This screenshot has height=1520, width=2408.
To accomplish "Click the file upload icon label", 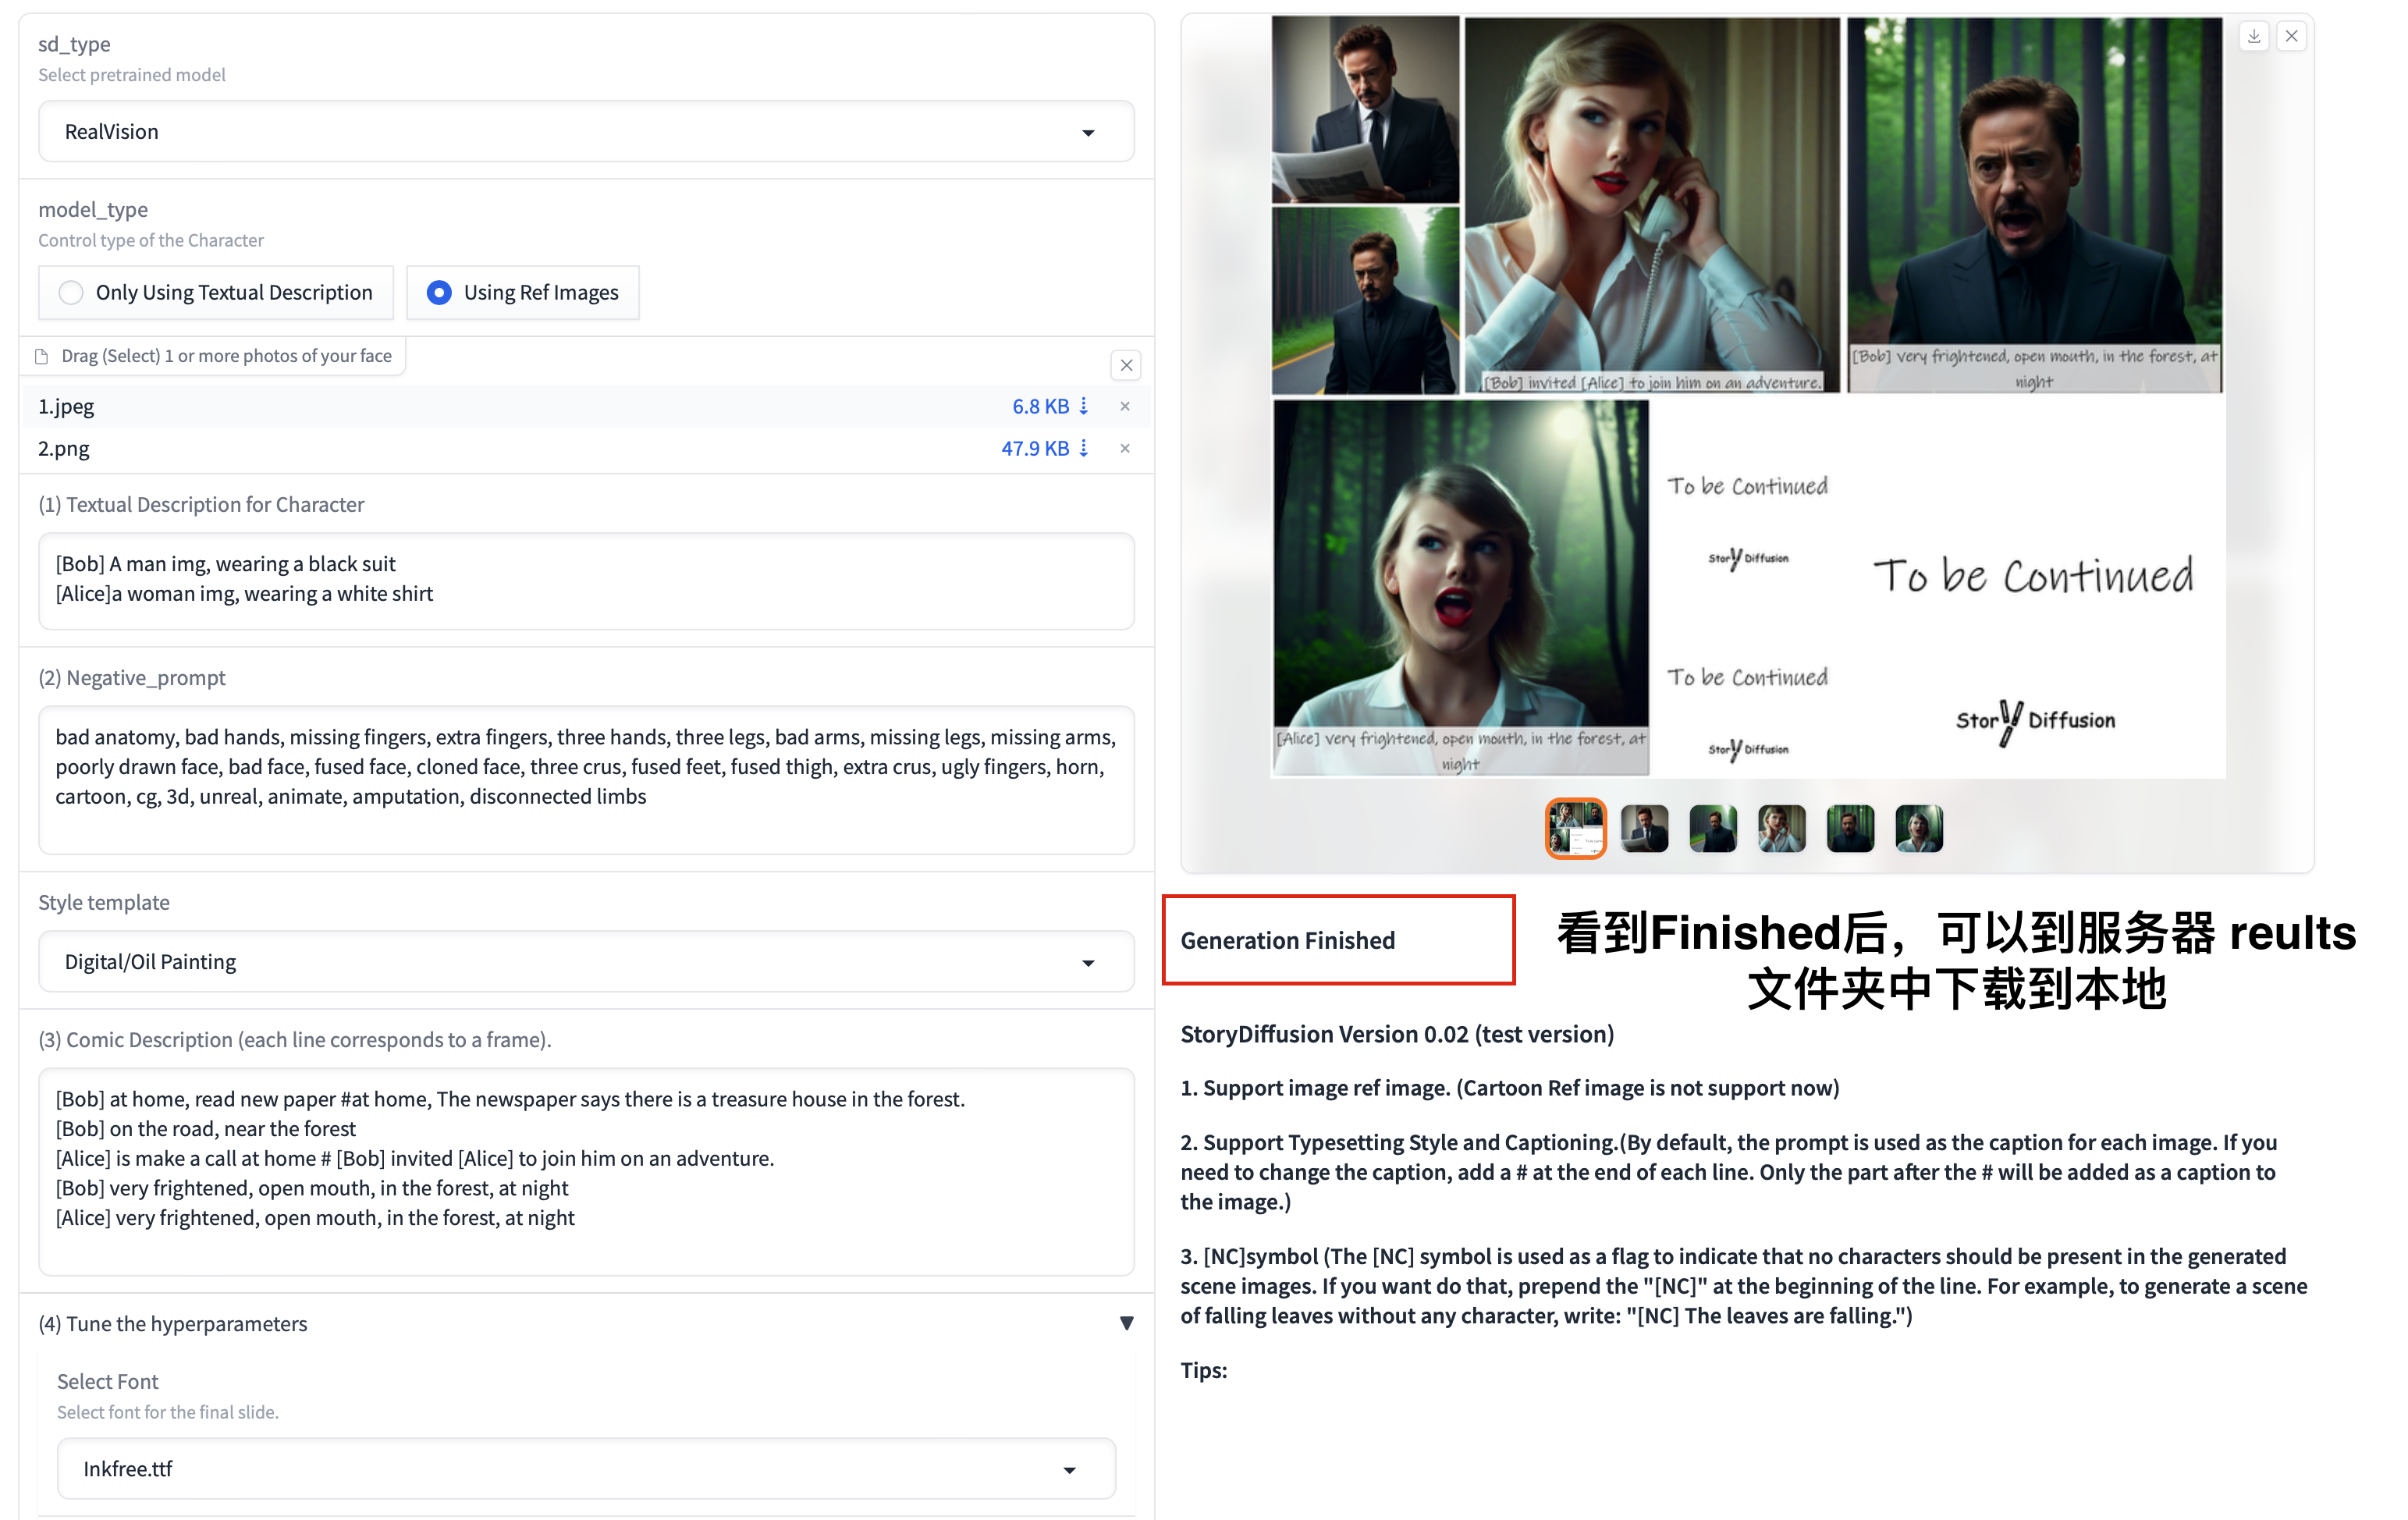I will point(42,356).
